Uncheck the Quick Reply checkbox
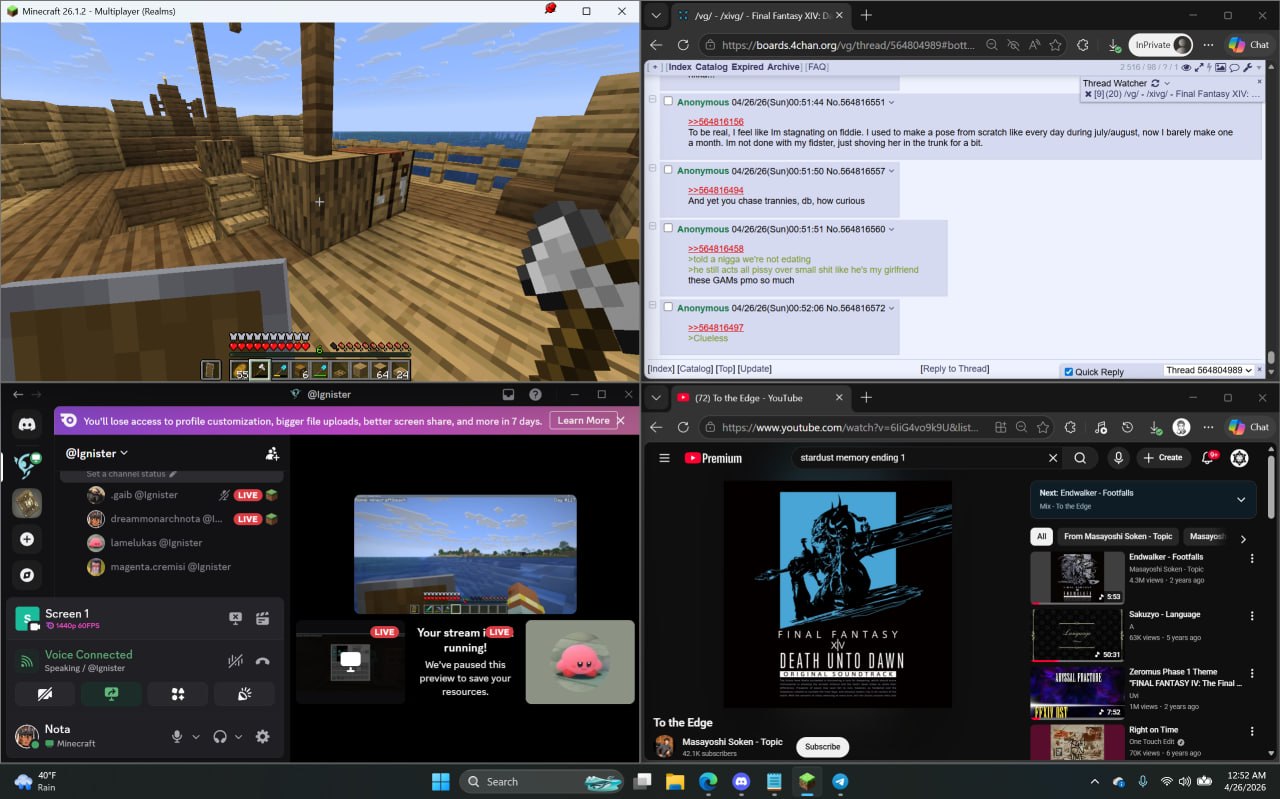This screenshot has width=1280, height=799. [1068, 372]
